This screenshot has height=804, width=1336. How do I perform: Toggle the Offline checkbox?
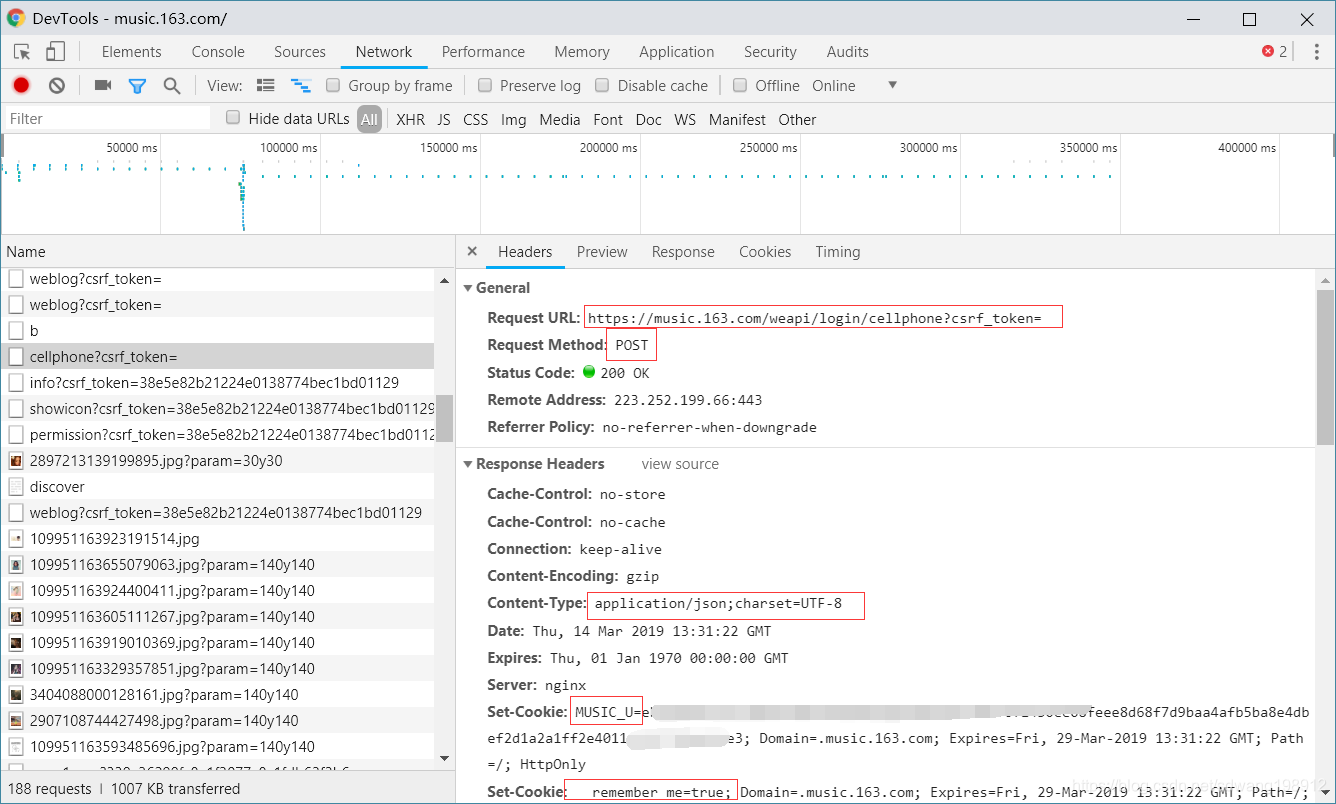pos(740,85)
